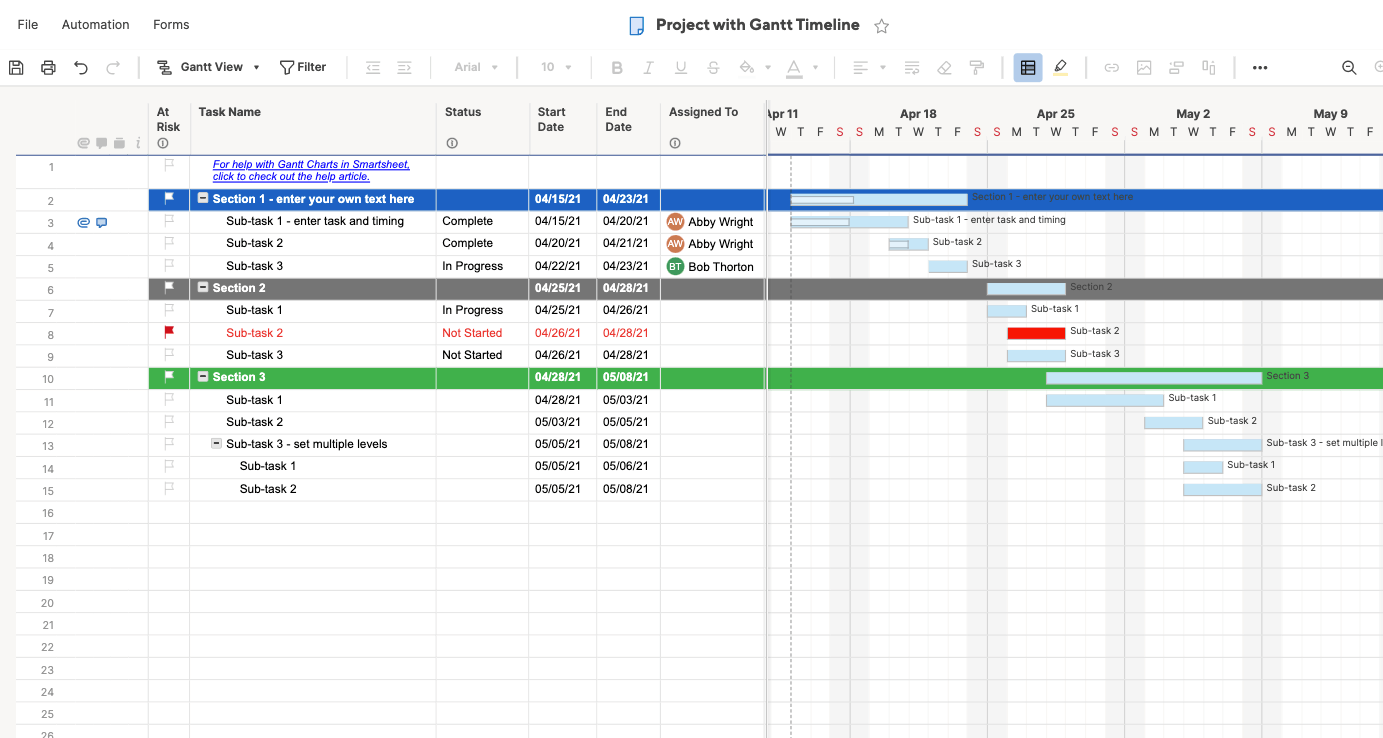1383x738 pixels.
Task: Click the zoom out magnifier icon
Action: point(1349,68)
